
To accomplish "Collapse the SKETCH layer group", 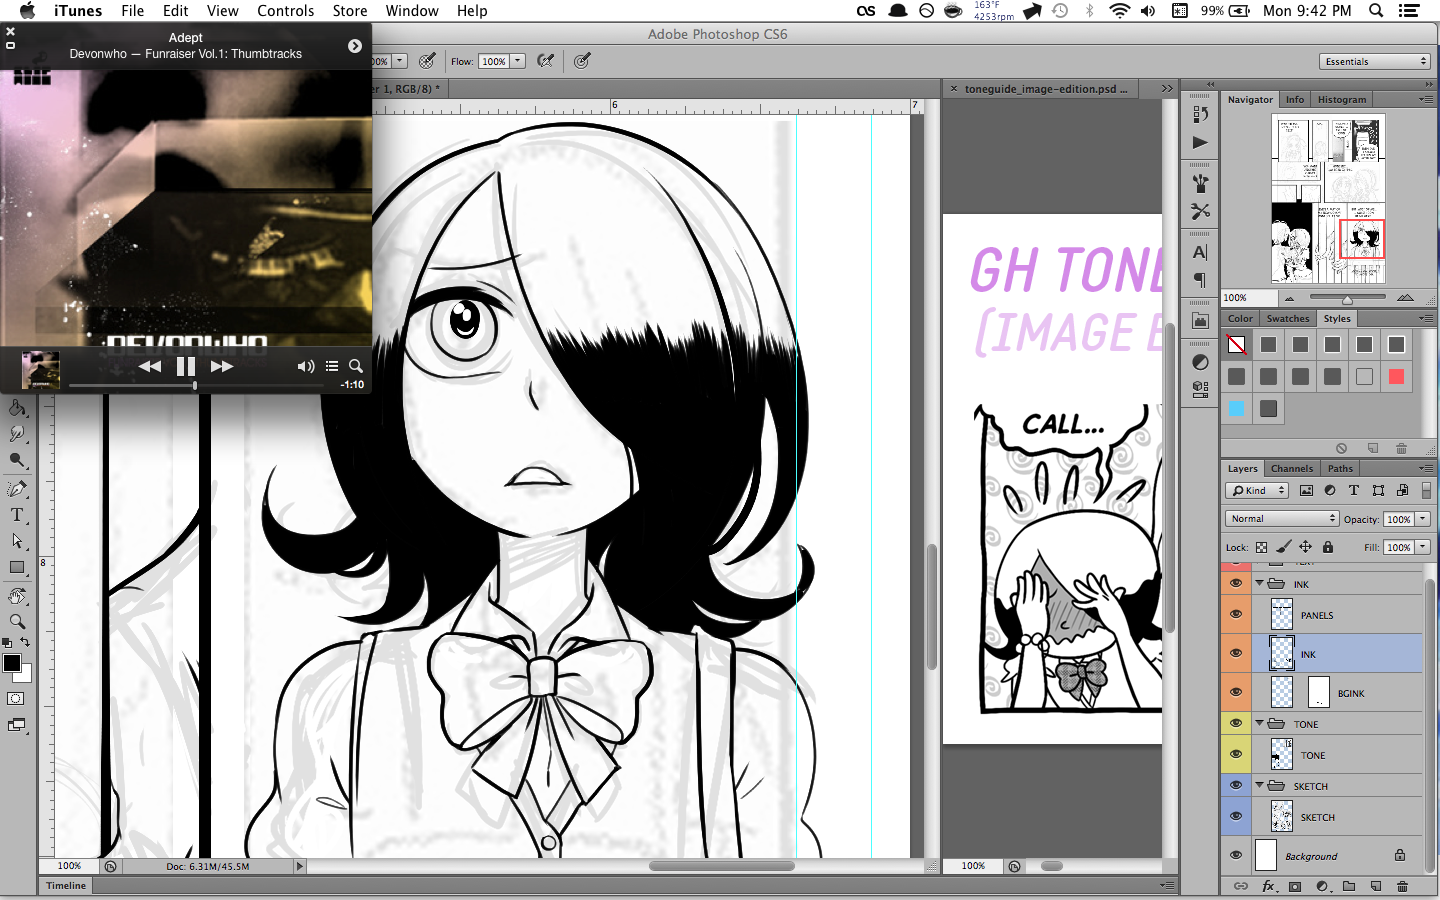I will click(x=1260, y=785).
